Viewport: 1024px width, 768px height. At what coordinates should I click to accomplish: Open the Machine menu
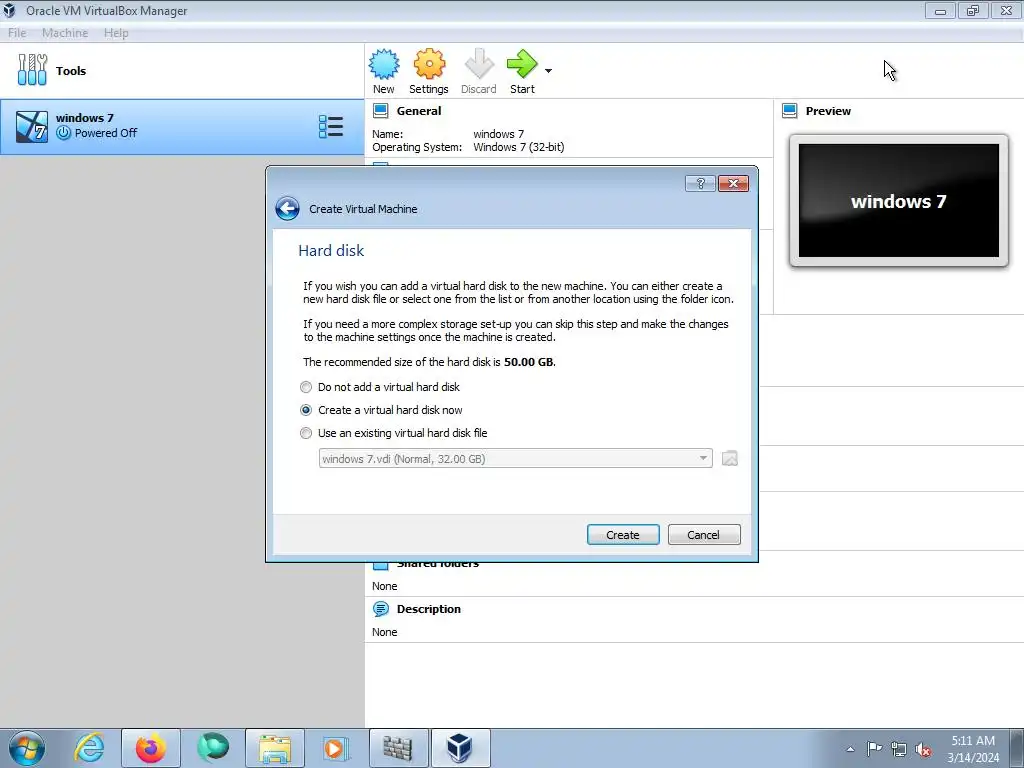click(x=65, y=33)
